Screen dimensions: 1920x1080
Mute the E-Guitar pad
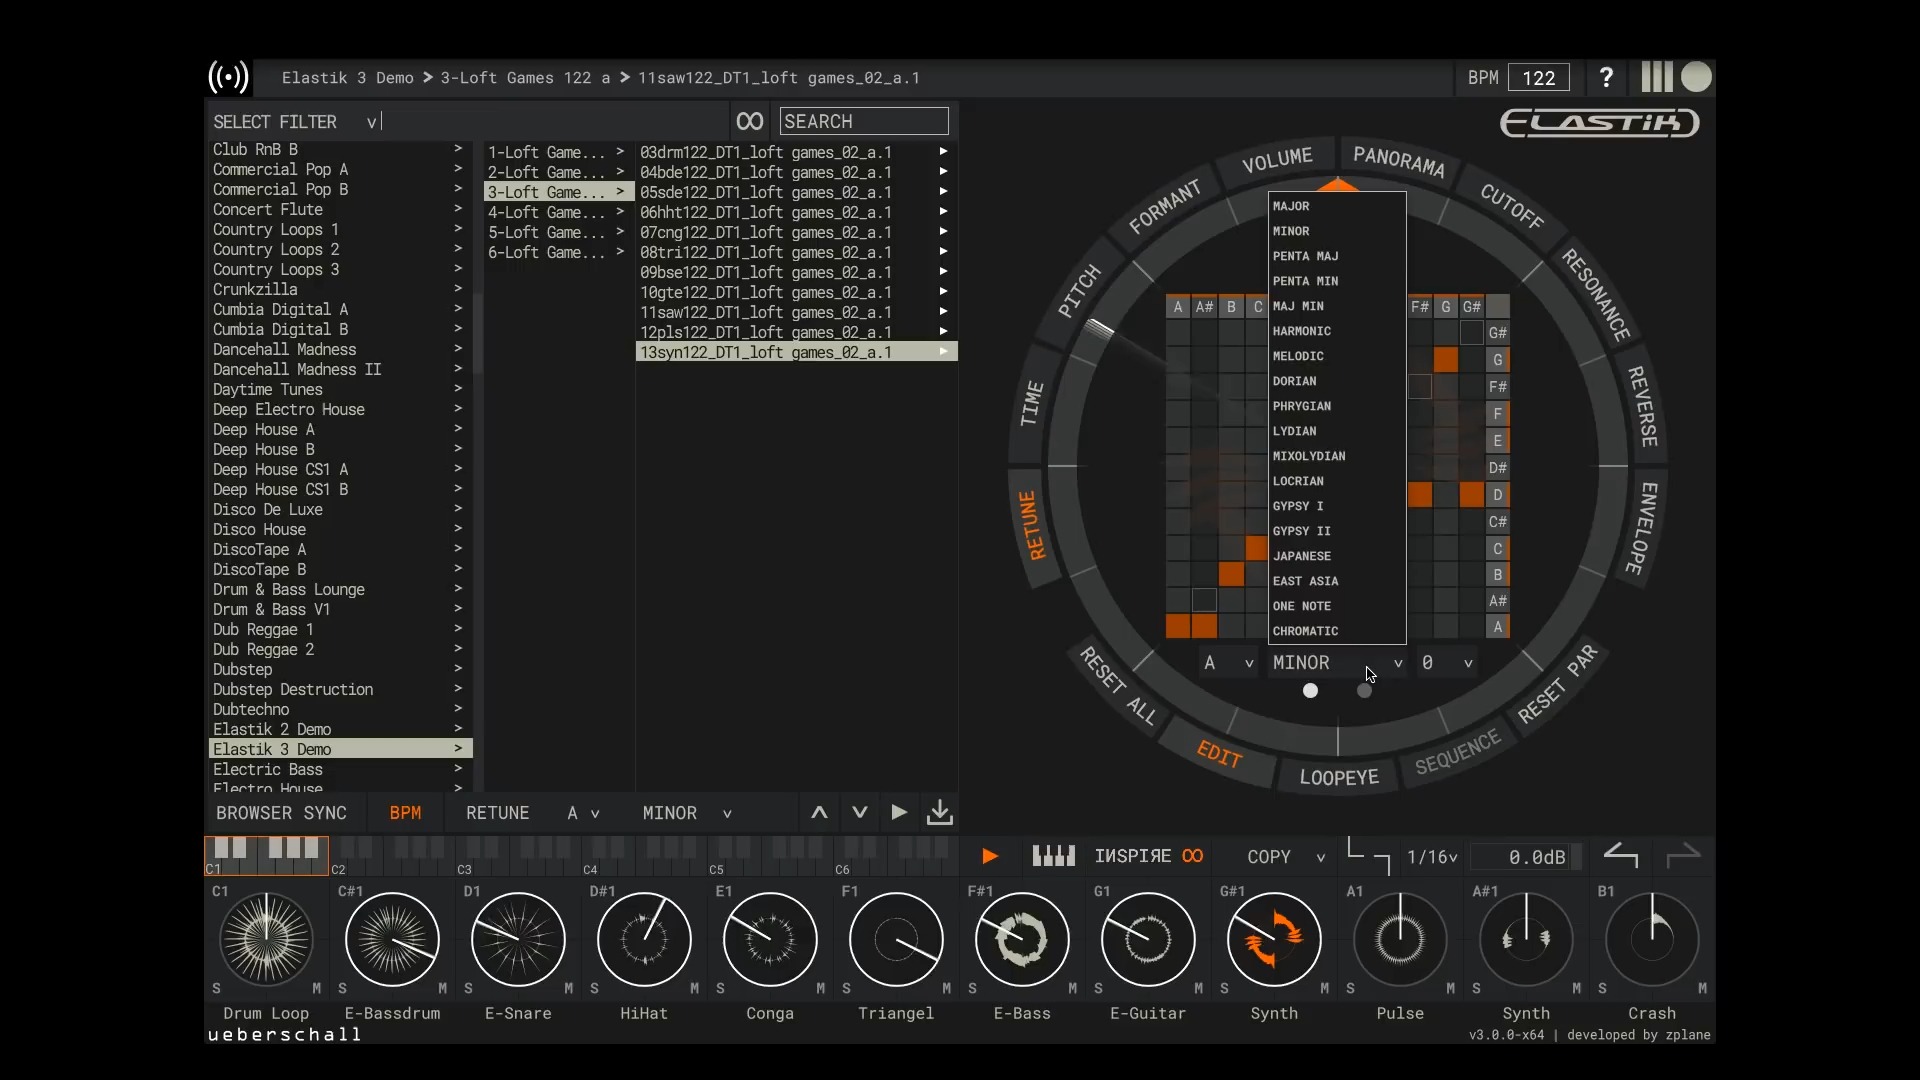pos(1199,988)
